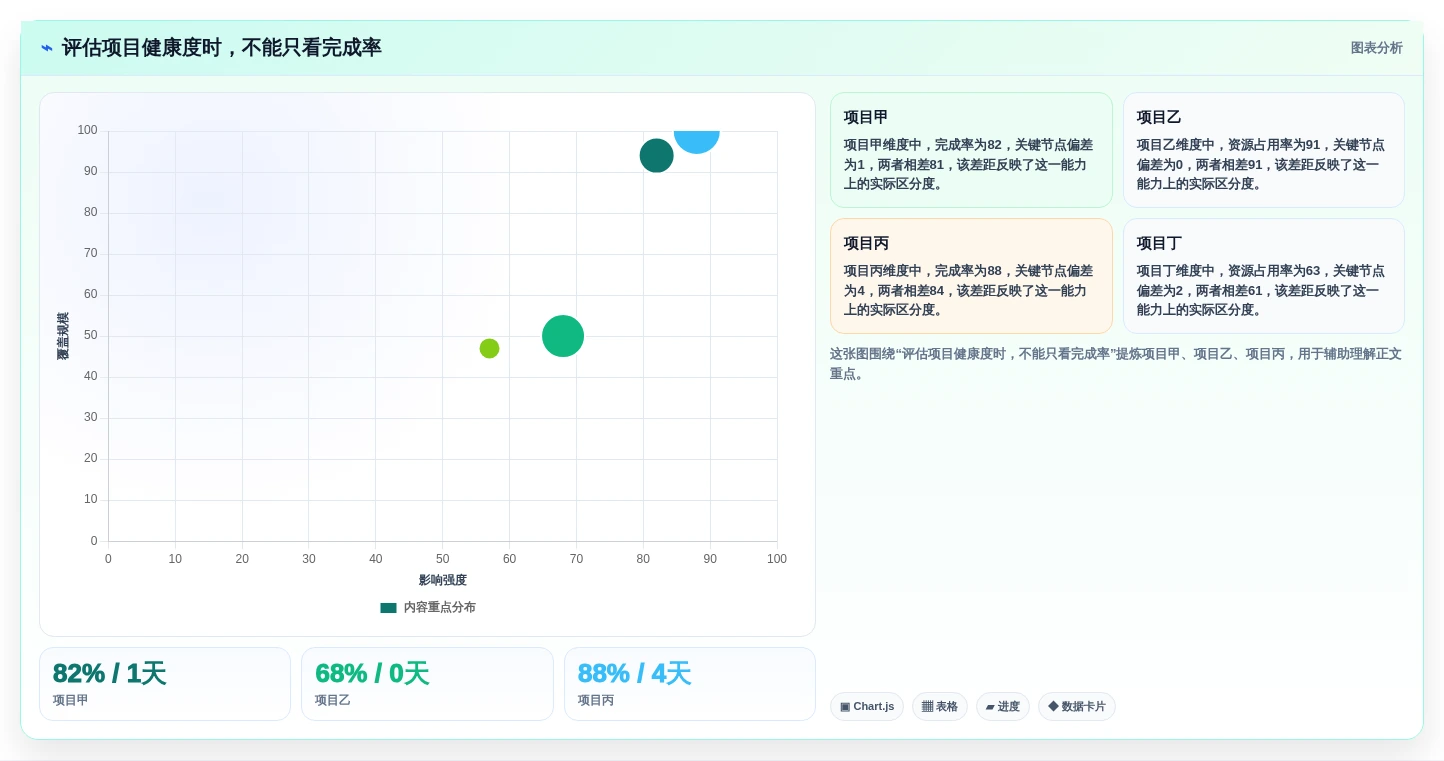The image size is (1444, 761).
Task: Click the 图表分析 label in header
Action: pyautogui.click(x=1376, y=48)
